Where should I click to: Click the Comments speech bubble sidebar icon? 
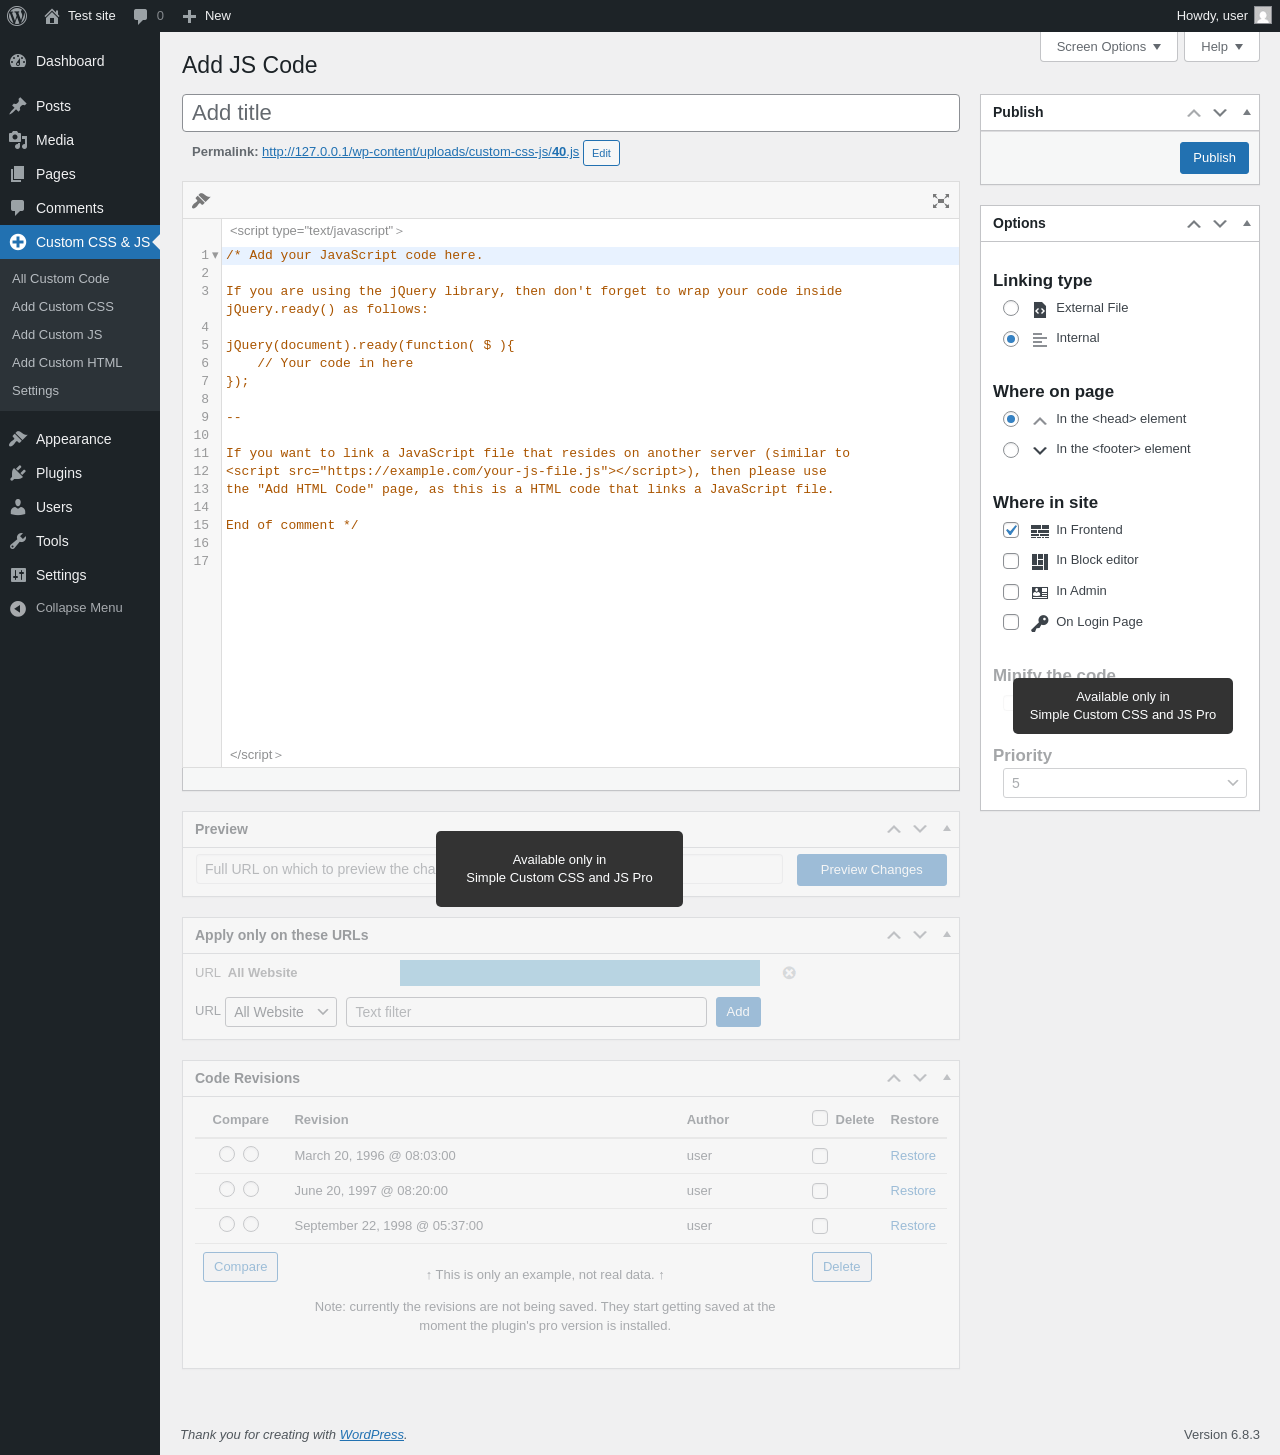tap(18, 208)
